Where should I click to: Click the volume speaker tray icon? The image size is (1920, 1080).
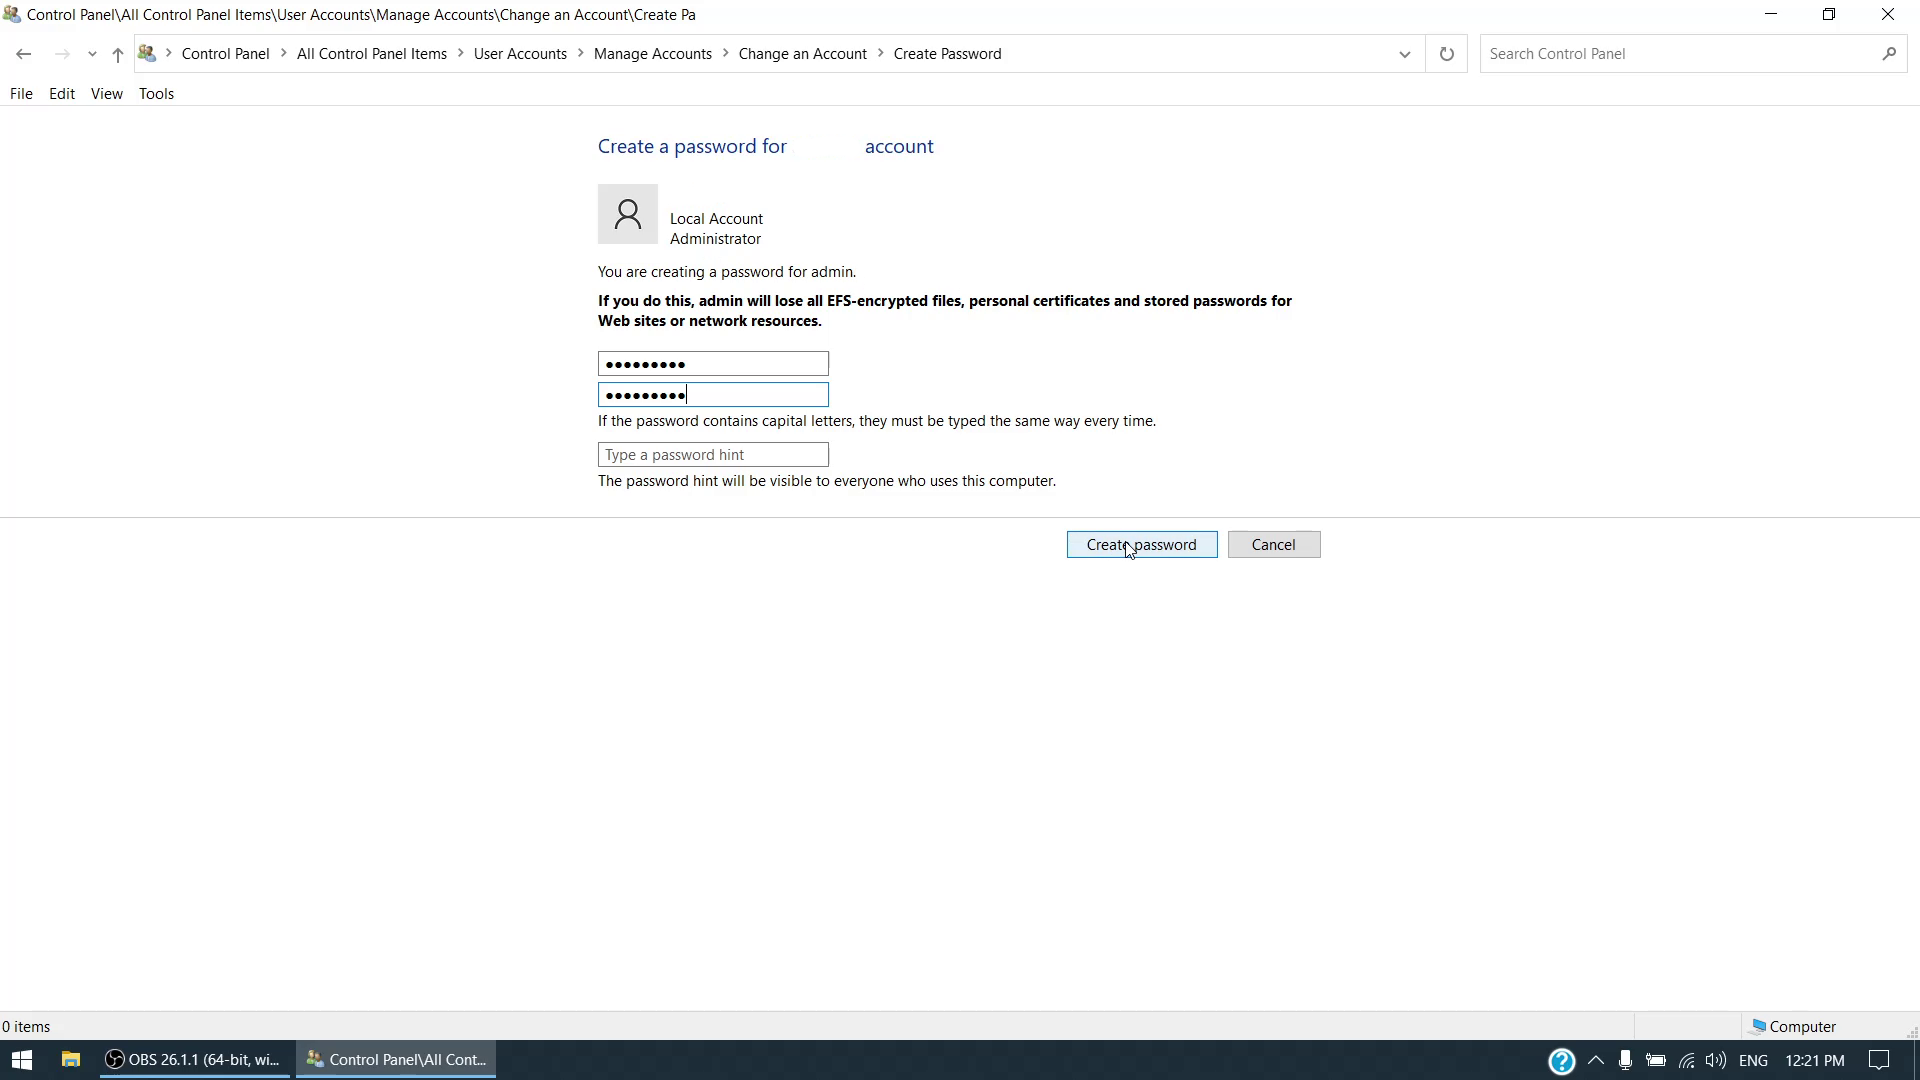[1716, 1060]
